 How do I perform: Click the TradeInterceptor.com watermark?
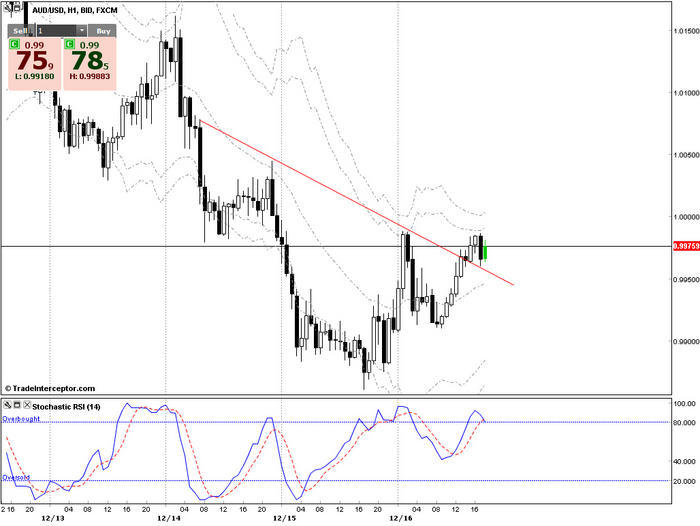click(50, 388)
